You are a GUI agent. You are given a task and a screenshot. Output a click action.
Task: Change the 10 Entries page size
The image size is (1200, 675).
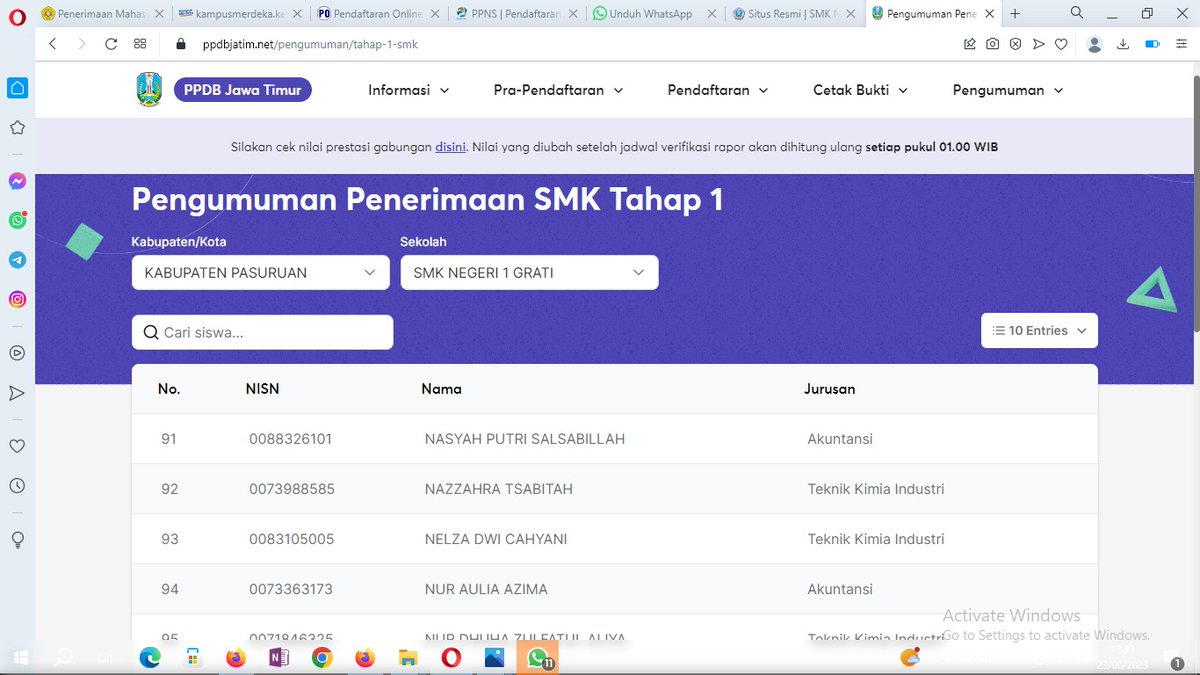click(x=1039, y=331)
